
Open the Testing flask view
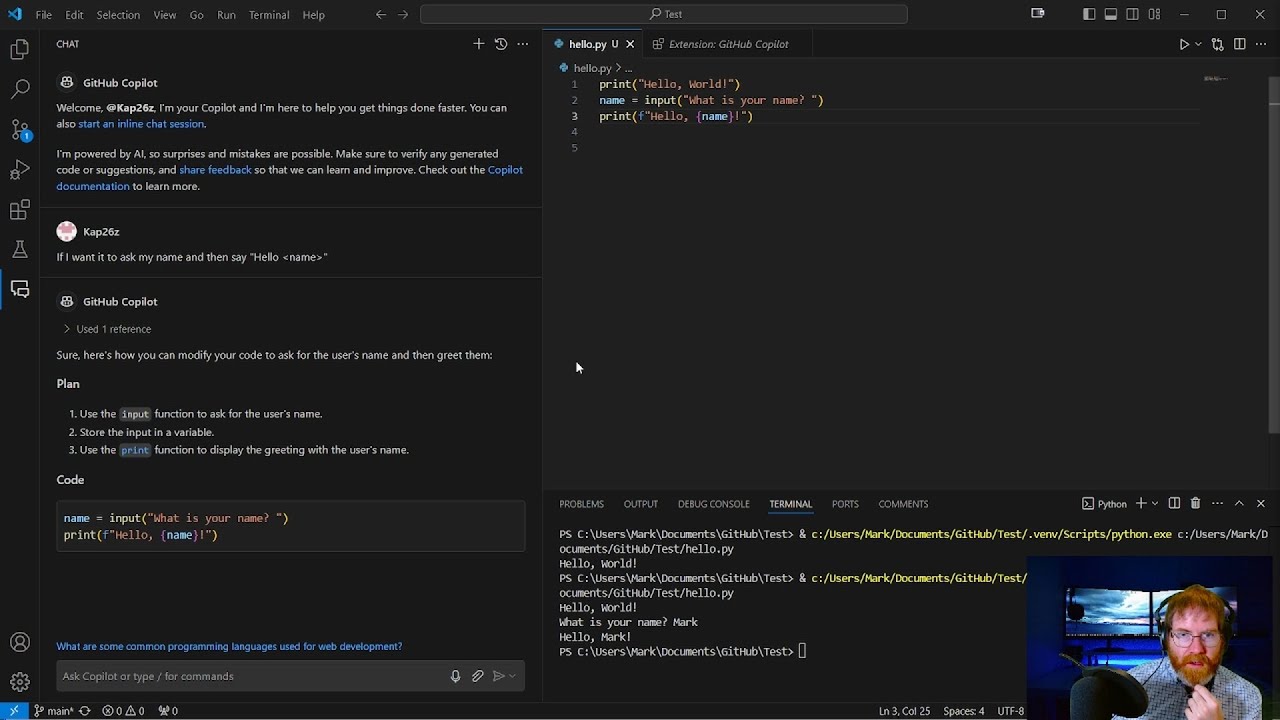coord(20,250)
